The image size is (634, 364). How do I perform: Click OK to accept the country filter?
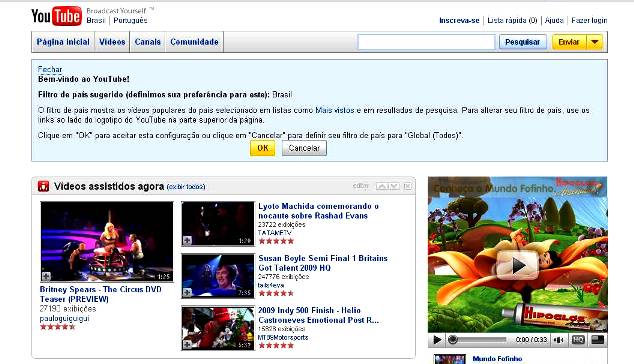point(263,148)
